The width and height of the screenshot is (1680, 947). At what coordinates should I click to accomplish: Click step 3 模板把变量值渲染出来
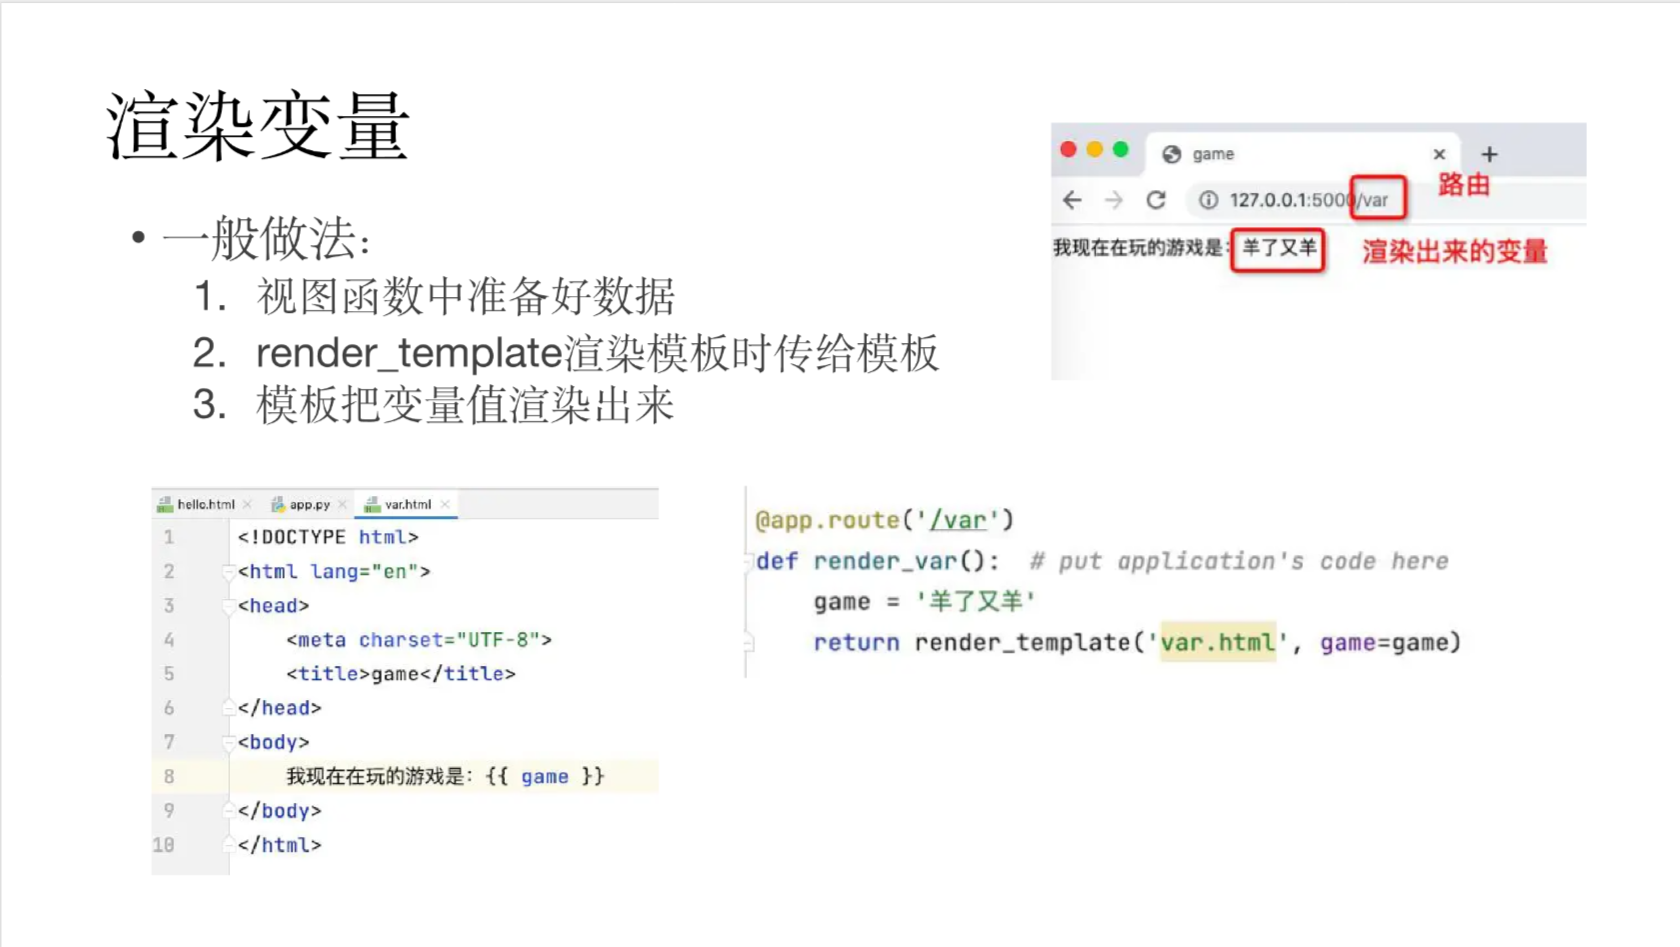click(465, 405)
